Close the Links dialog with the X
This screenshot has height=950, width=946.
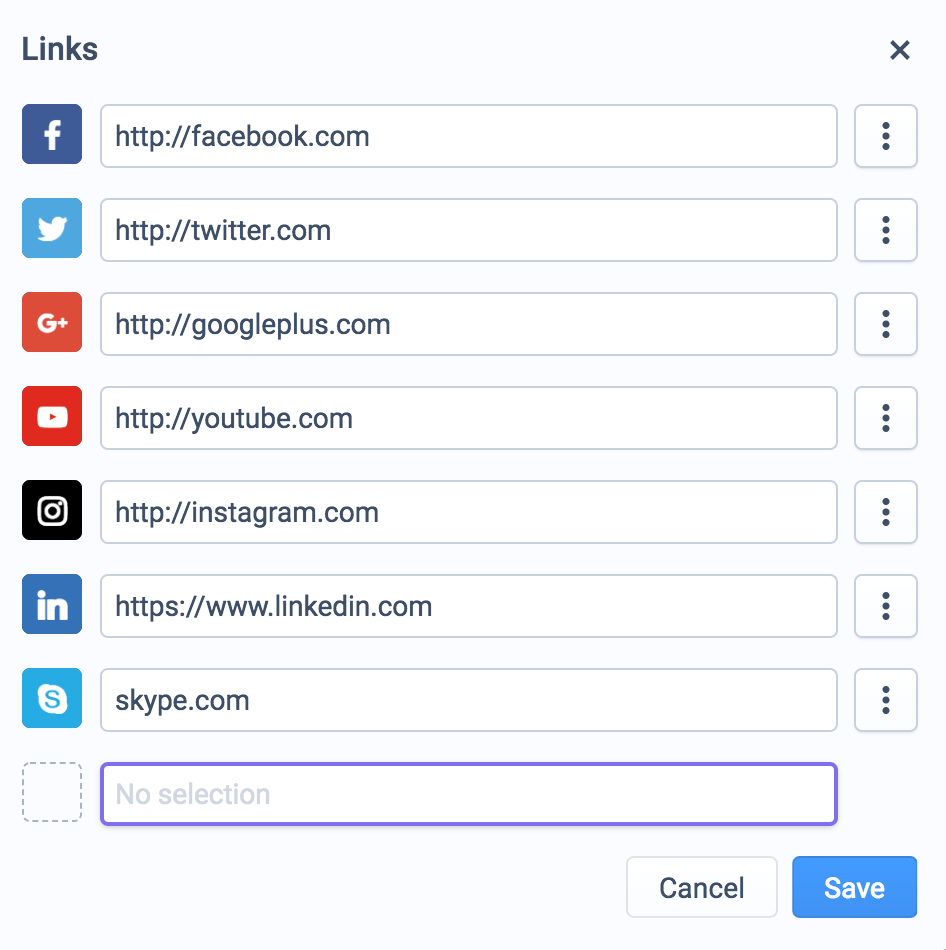click(900, 50)
